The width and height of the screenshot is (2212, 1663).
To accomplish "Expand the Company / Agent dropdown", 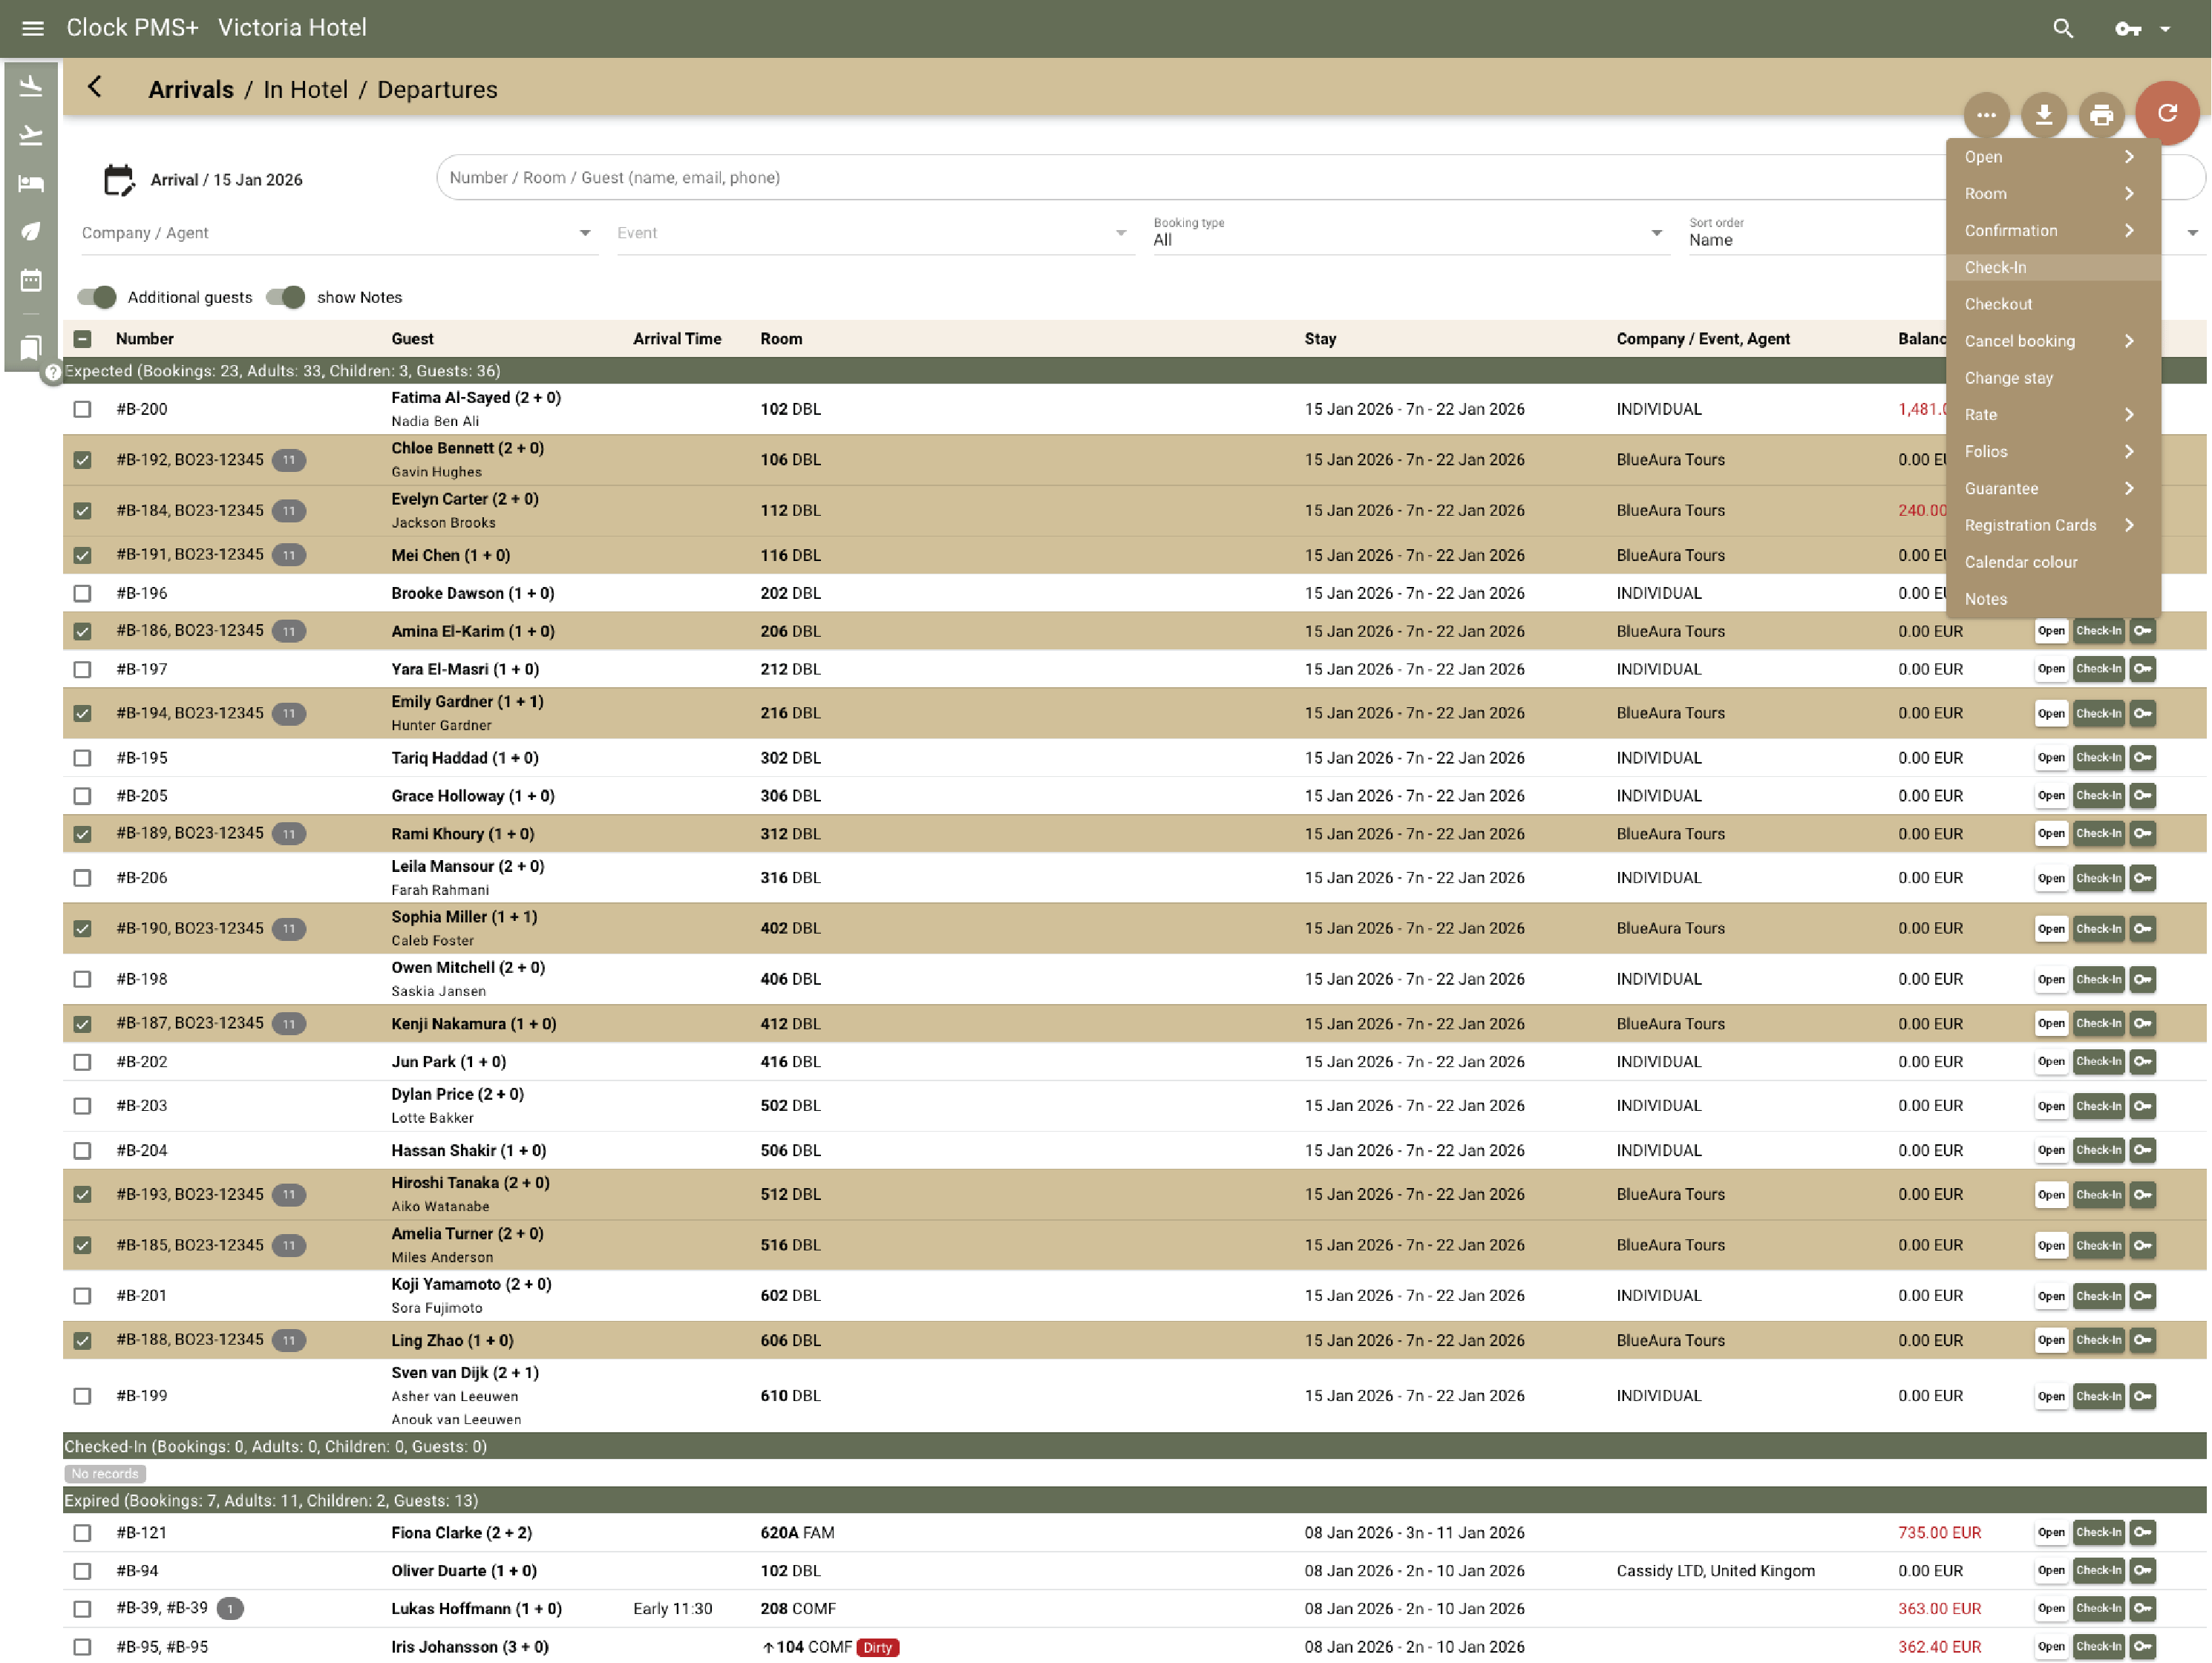I will (x=585, y=233).
